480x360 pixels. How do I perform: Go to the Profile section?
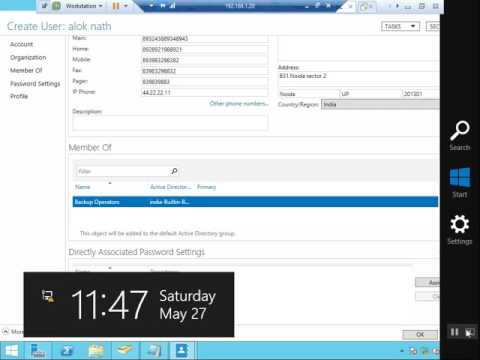click(x=19, y=96)
